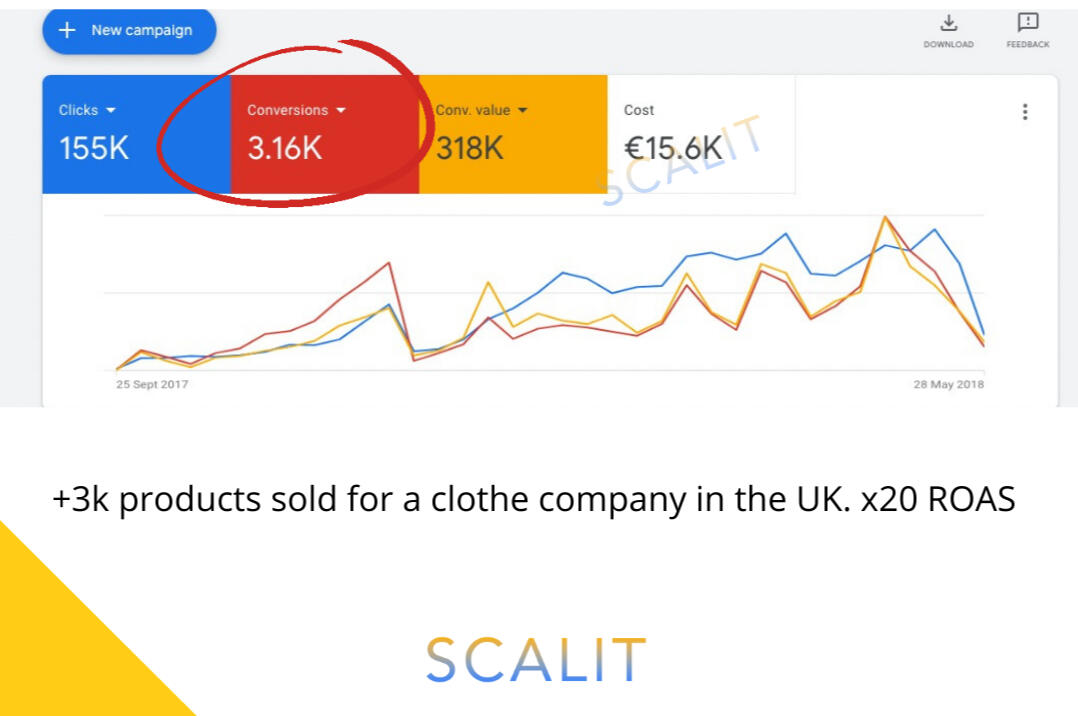The height and width of the screenshot is (716, 1078).
Task: Select the red Conversions metric card
Action: tap(325, 134)
